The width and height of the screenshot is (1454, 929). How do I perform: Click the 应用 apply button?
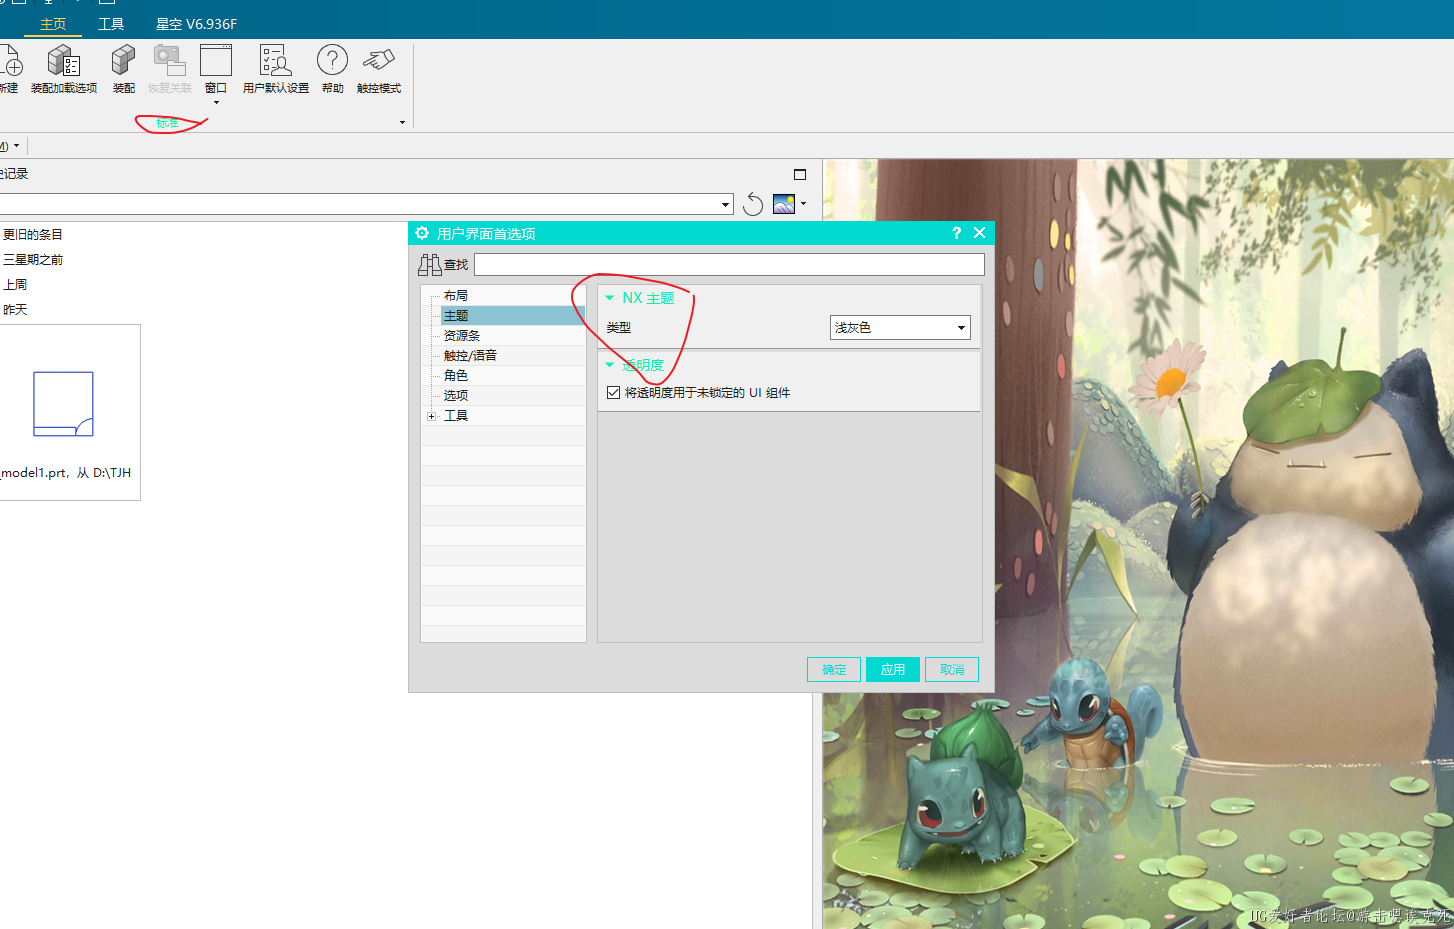click(x=893, y=670)
